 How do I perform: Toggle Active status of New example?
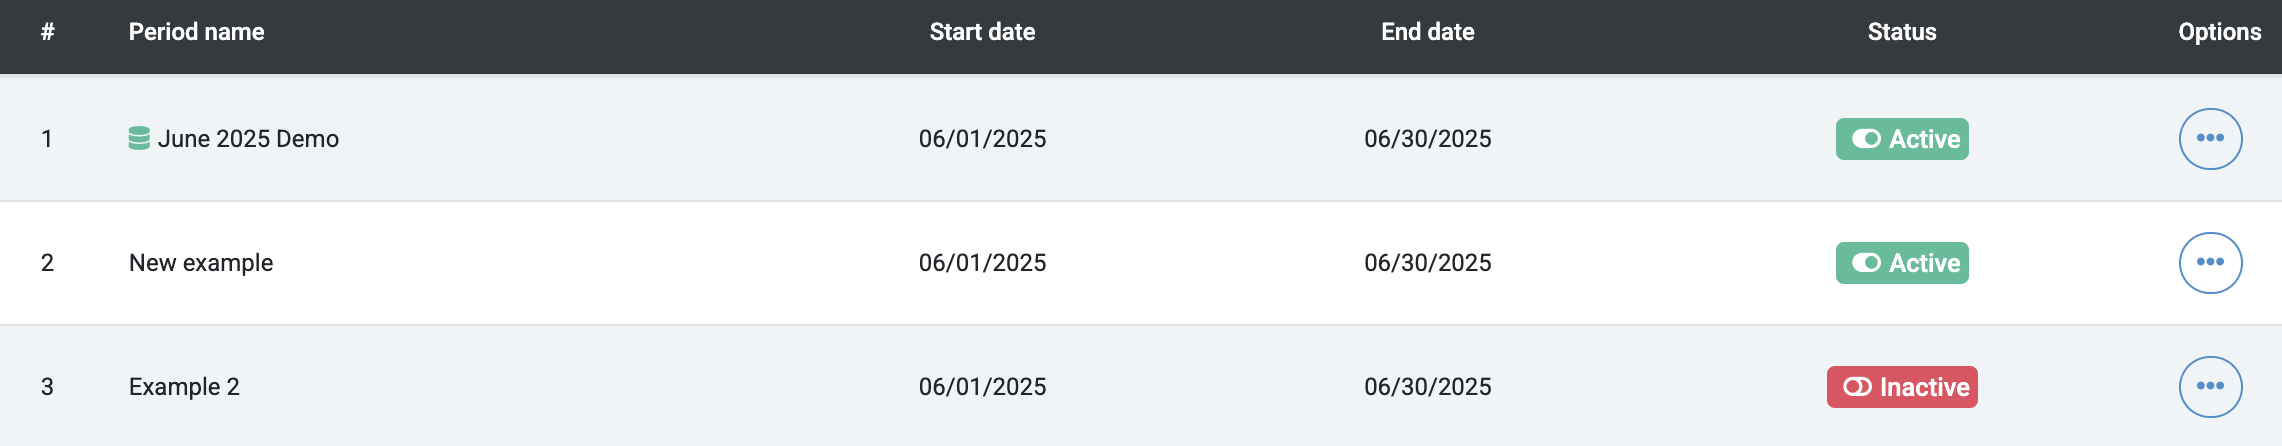[x=1902, y=263]
